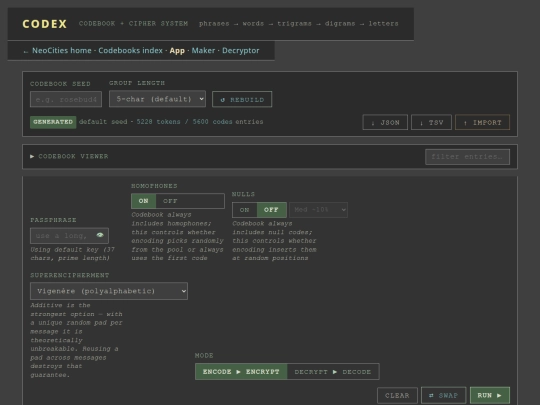Toggle passphrase visibility eye icon
Screen dimensions: 540x405
100,235
